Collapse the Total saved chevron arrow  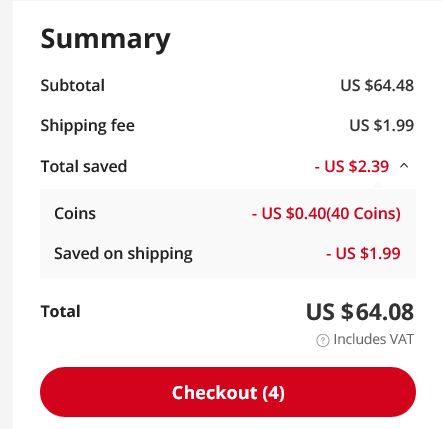(x=404, y=166)
